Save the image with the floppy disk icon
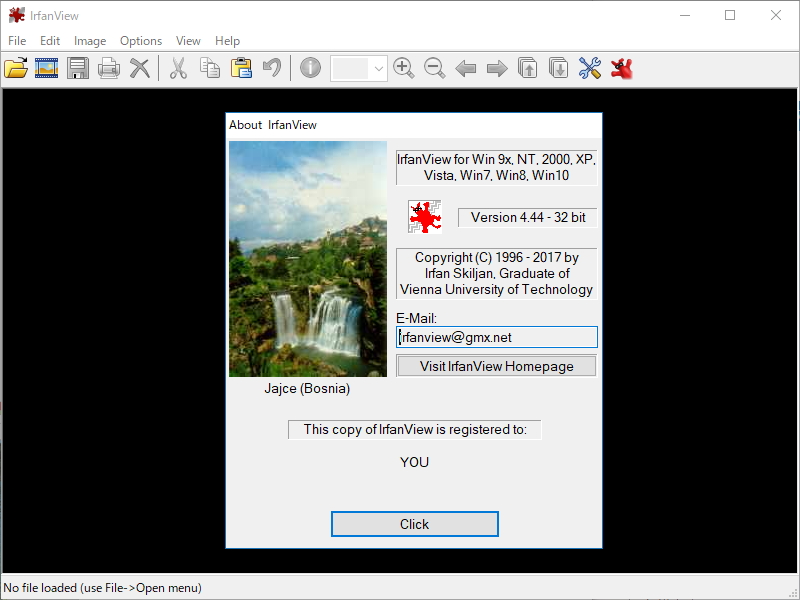Image resolution: width=800 pixels, height=600 pixels. [77, 68]
